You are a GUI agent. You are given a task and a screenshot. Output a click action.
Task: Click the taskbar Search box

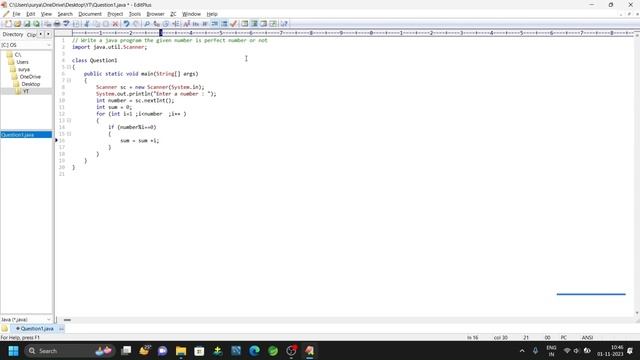pyautogui.click(x=69, y=351)
